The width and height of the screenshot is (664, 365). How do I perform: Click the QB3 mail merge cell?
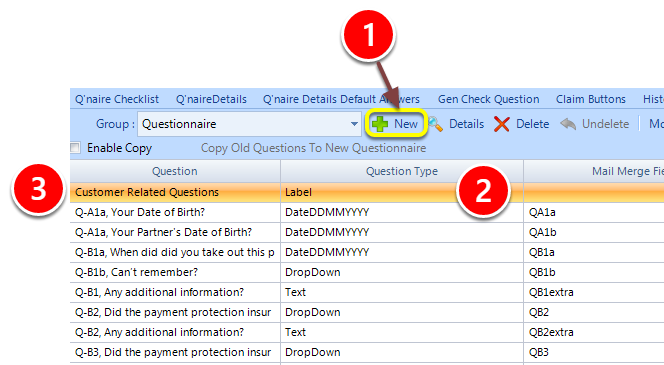594,352
